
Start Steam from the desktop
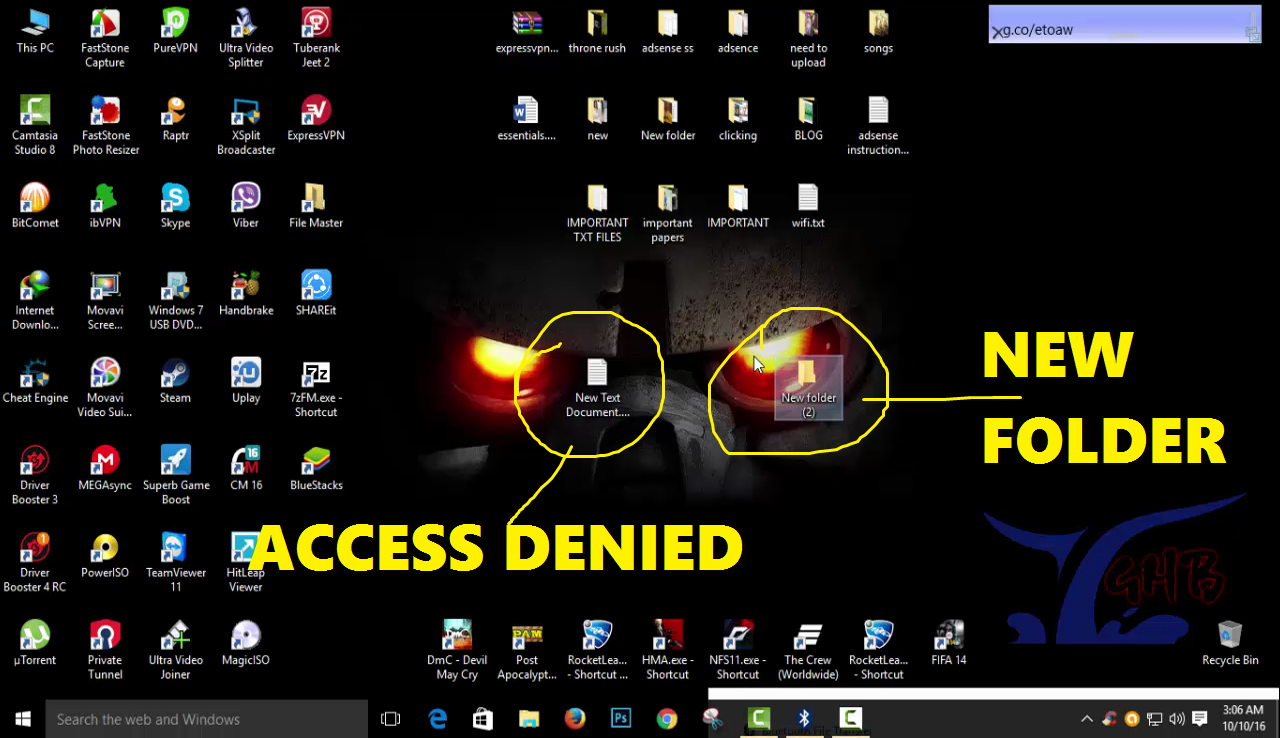(175, 375)
